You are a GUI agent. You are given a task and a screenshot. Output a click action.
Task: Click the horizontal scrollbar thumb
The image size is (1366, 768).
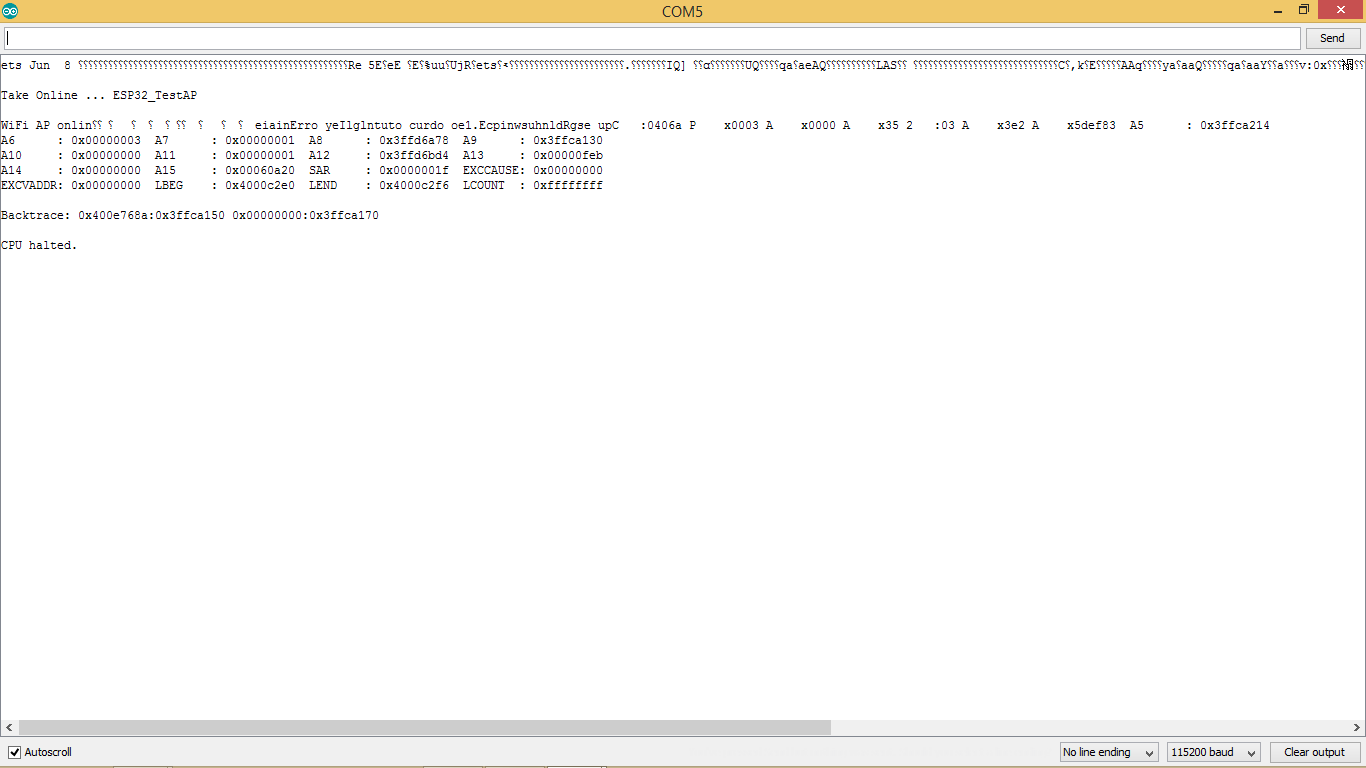pos(424,727)
